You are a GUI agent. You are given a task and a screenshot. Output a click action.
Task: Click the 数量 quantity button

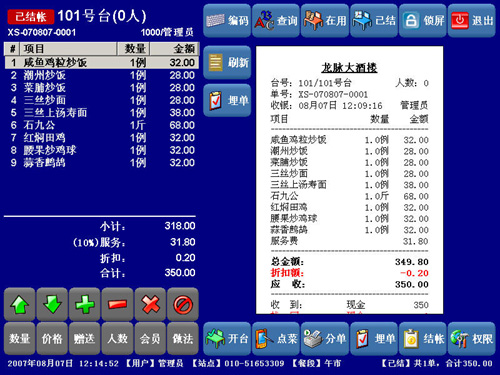19,339
